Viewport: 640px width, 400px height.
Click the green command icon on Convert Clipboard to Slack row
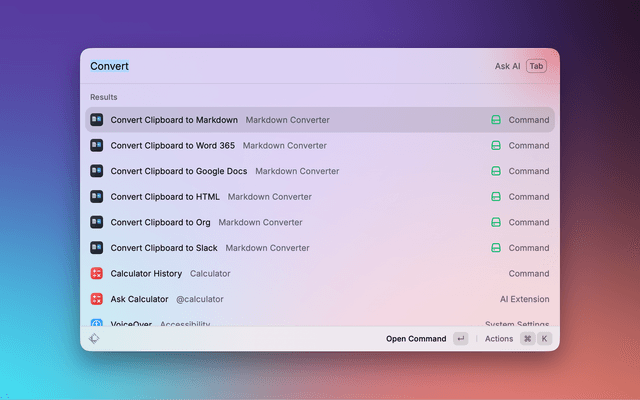(x=495, y=248)
